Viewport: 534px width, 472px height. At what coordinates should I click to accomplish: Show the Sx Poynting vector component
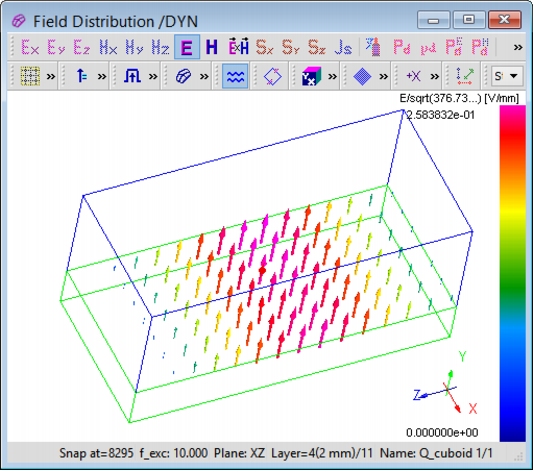point(264,47)
